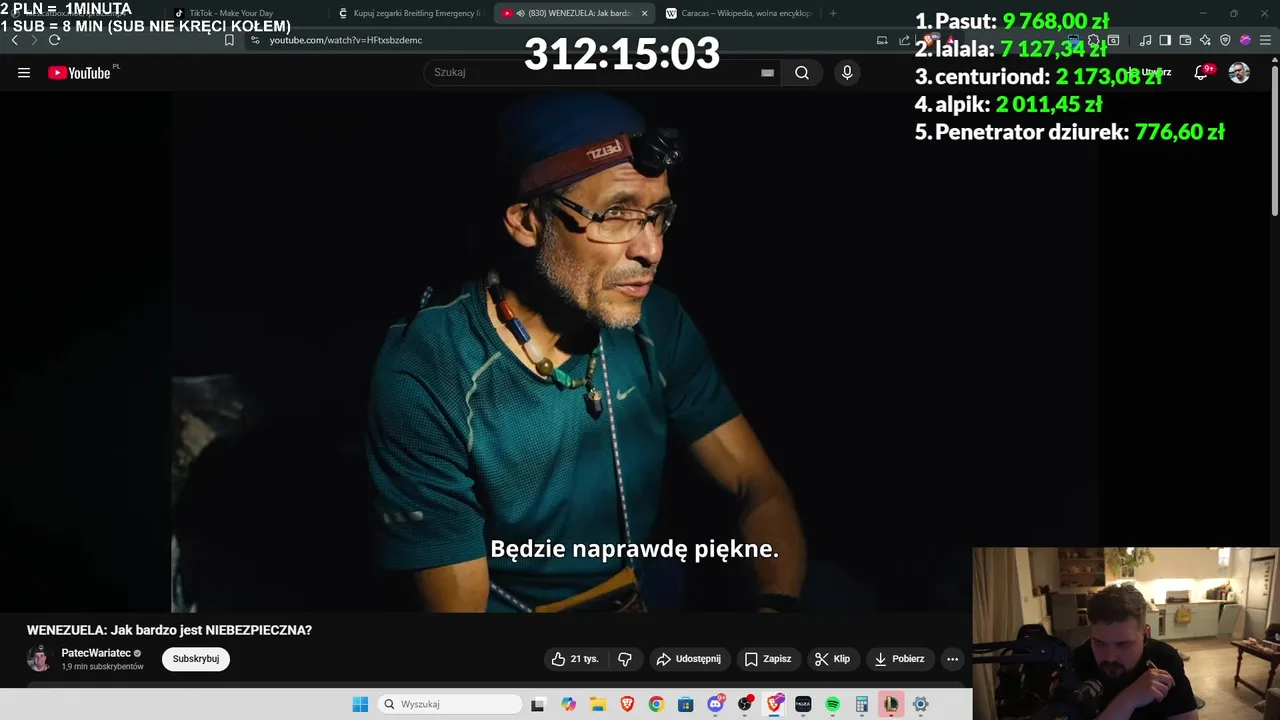Open Windows Start menu

(360, 704)
